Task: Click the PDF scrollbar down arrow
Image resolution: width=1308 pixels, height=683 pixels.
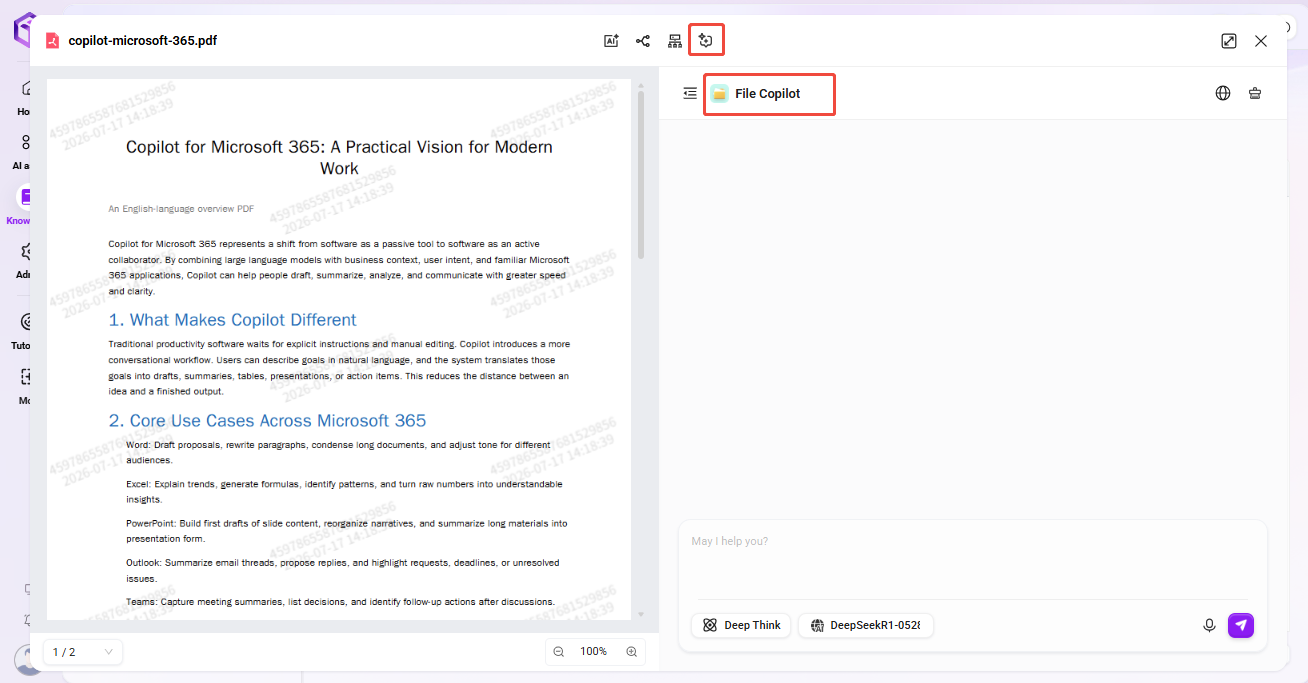Action: [641, 614]
